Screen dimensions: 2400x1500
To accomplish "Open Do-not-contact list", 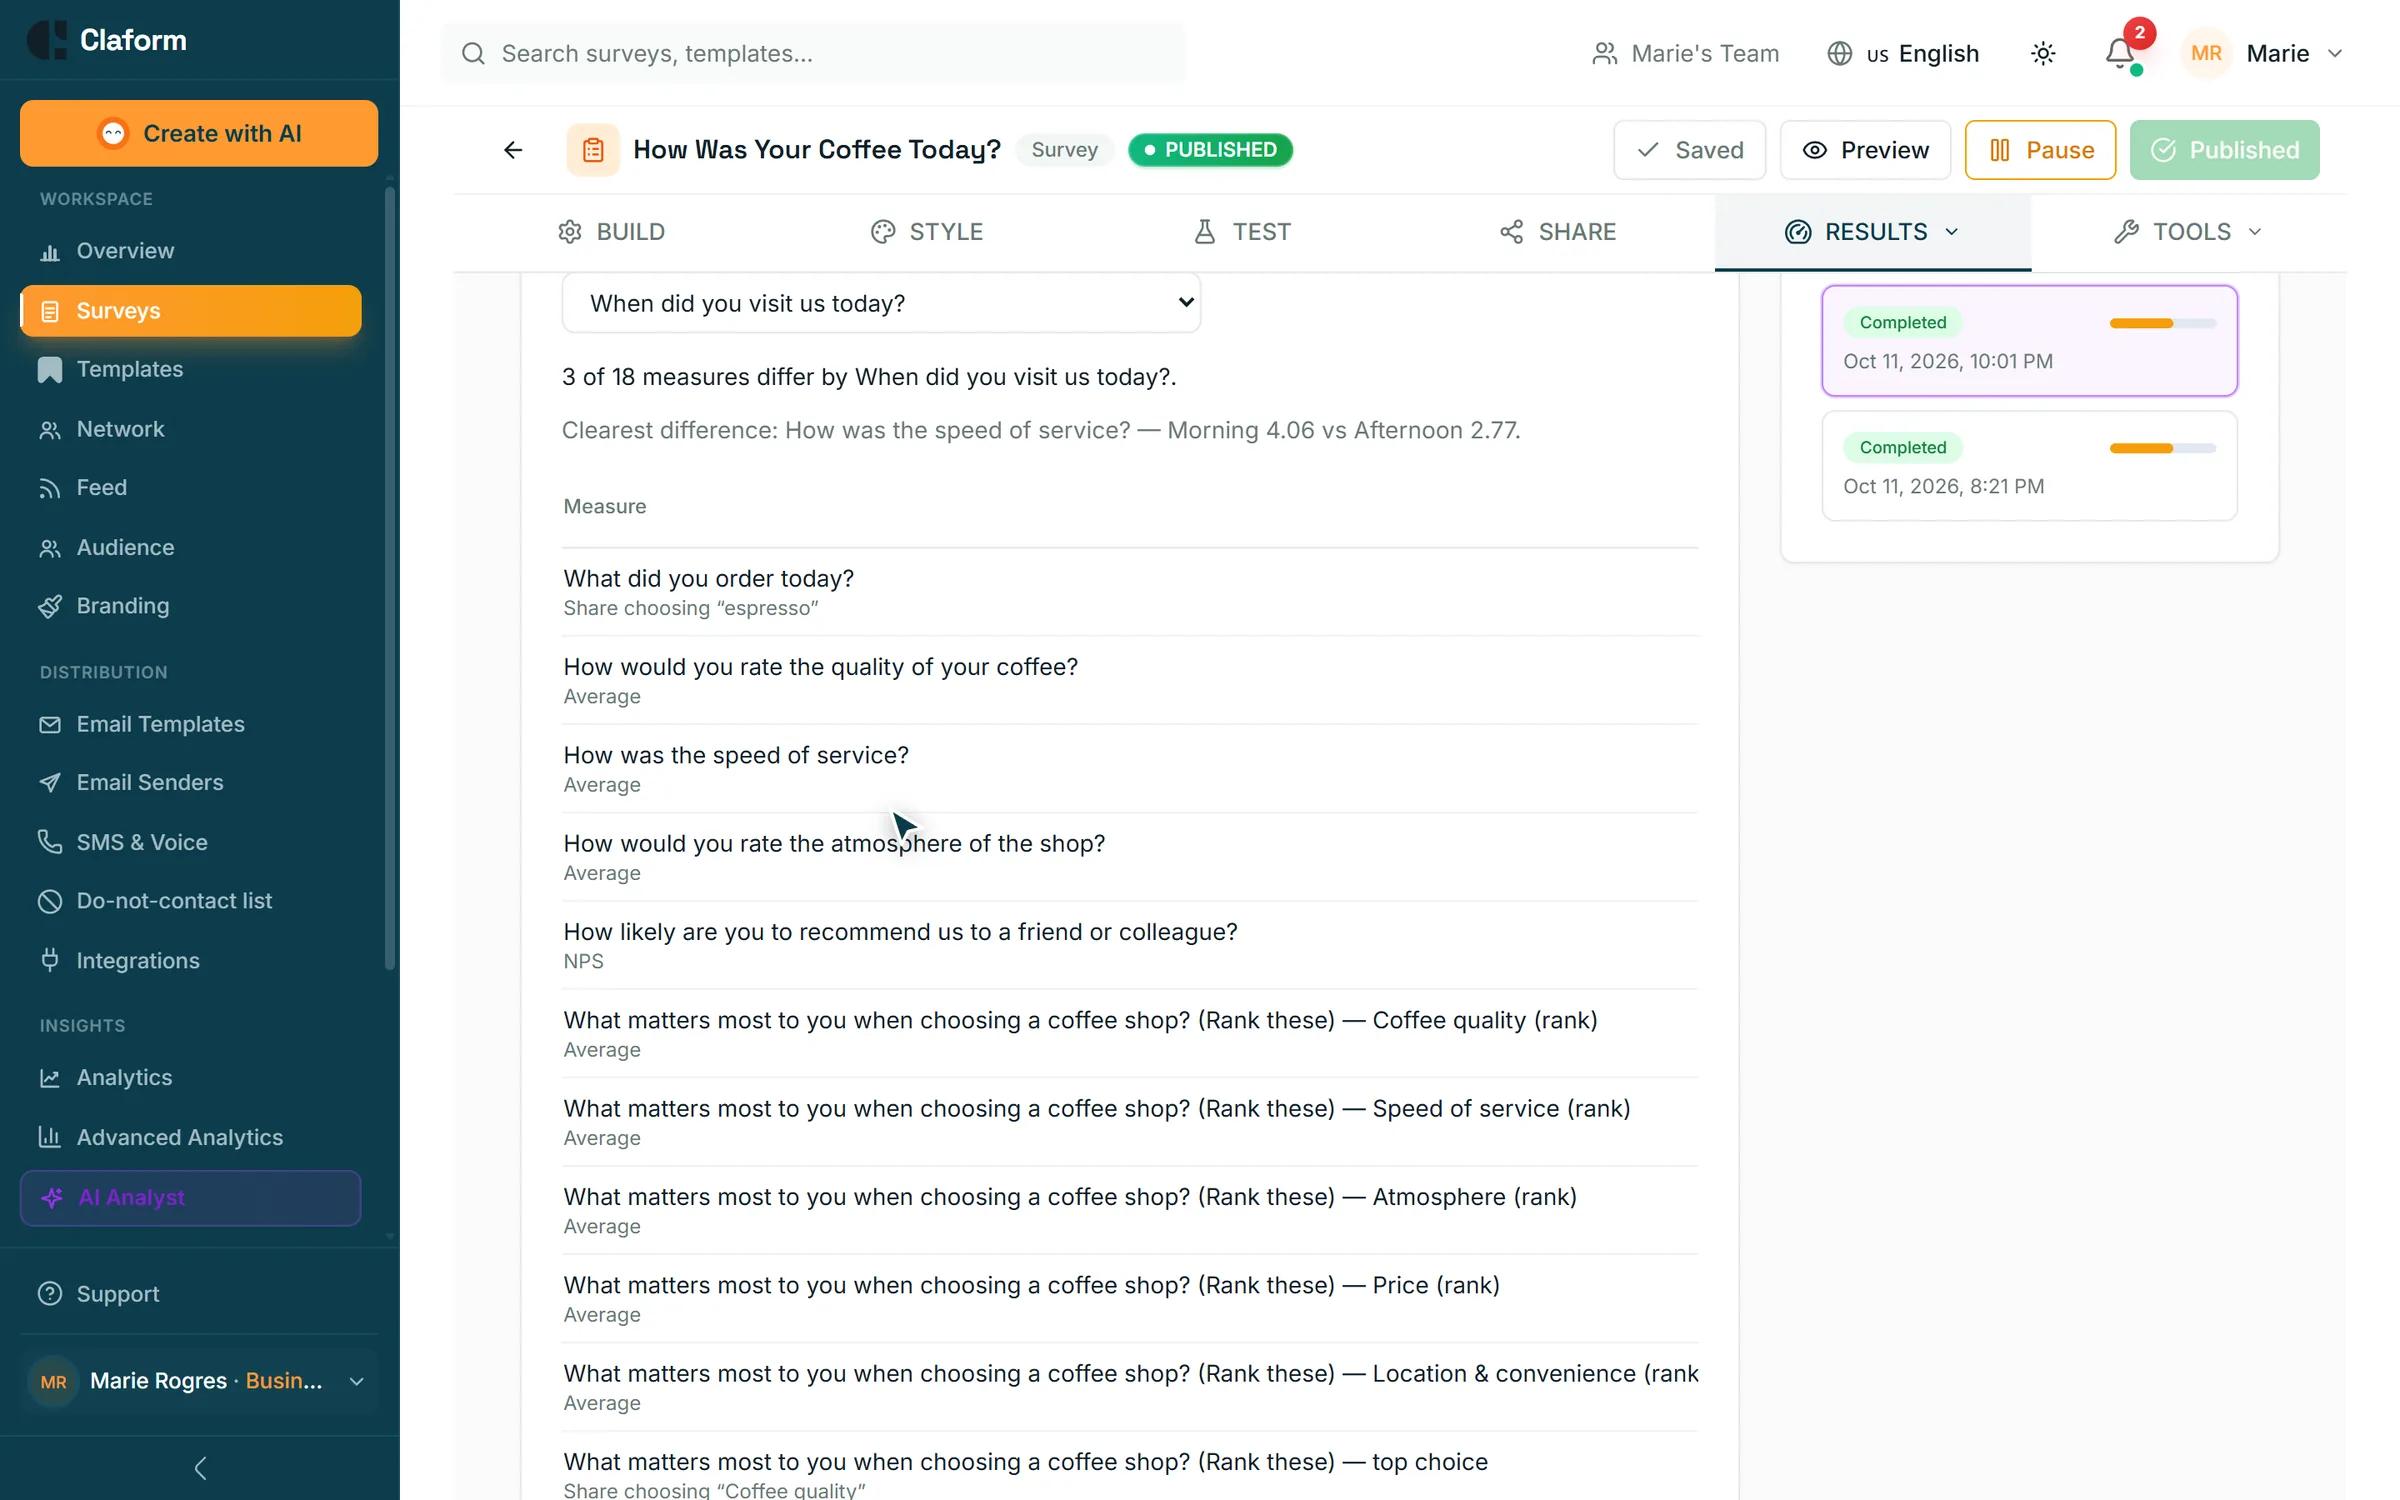I will (190, 901).
